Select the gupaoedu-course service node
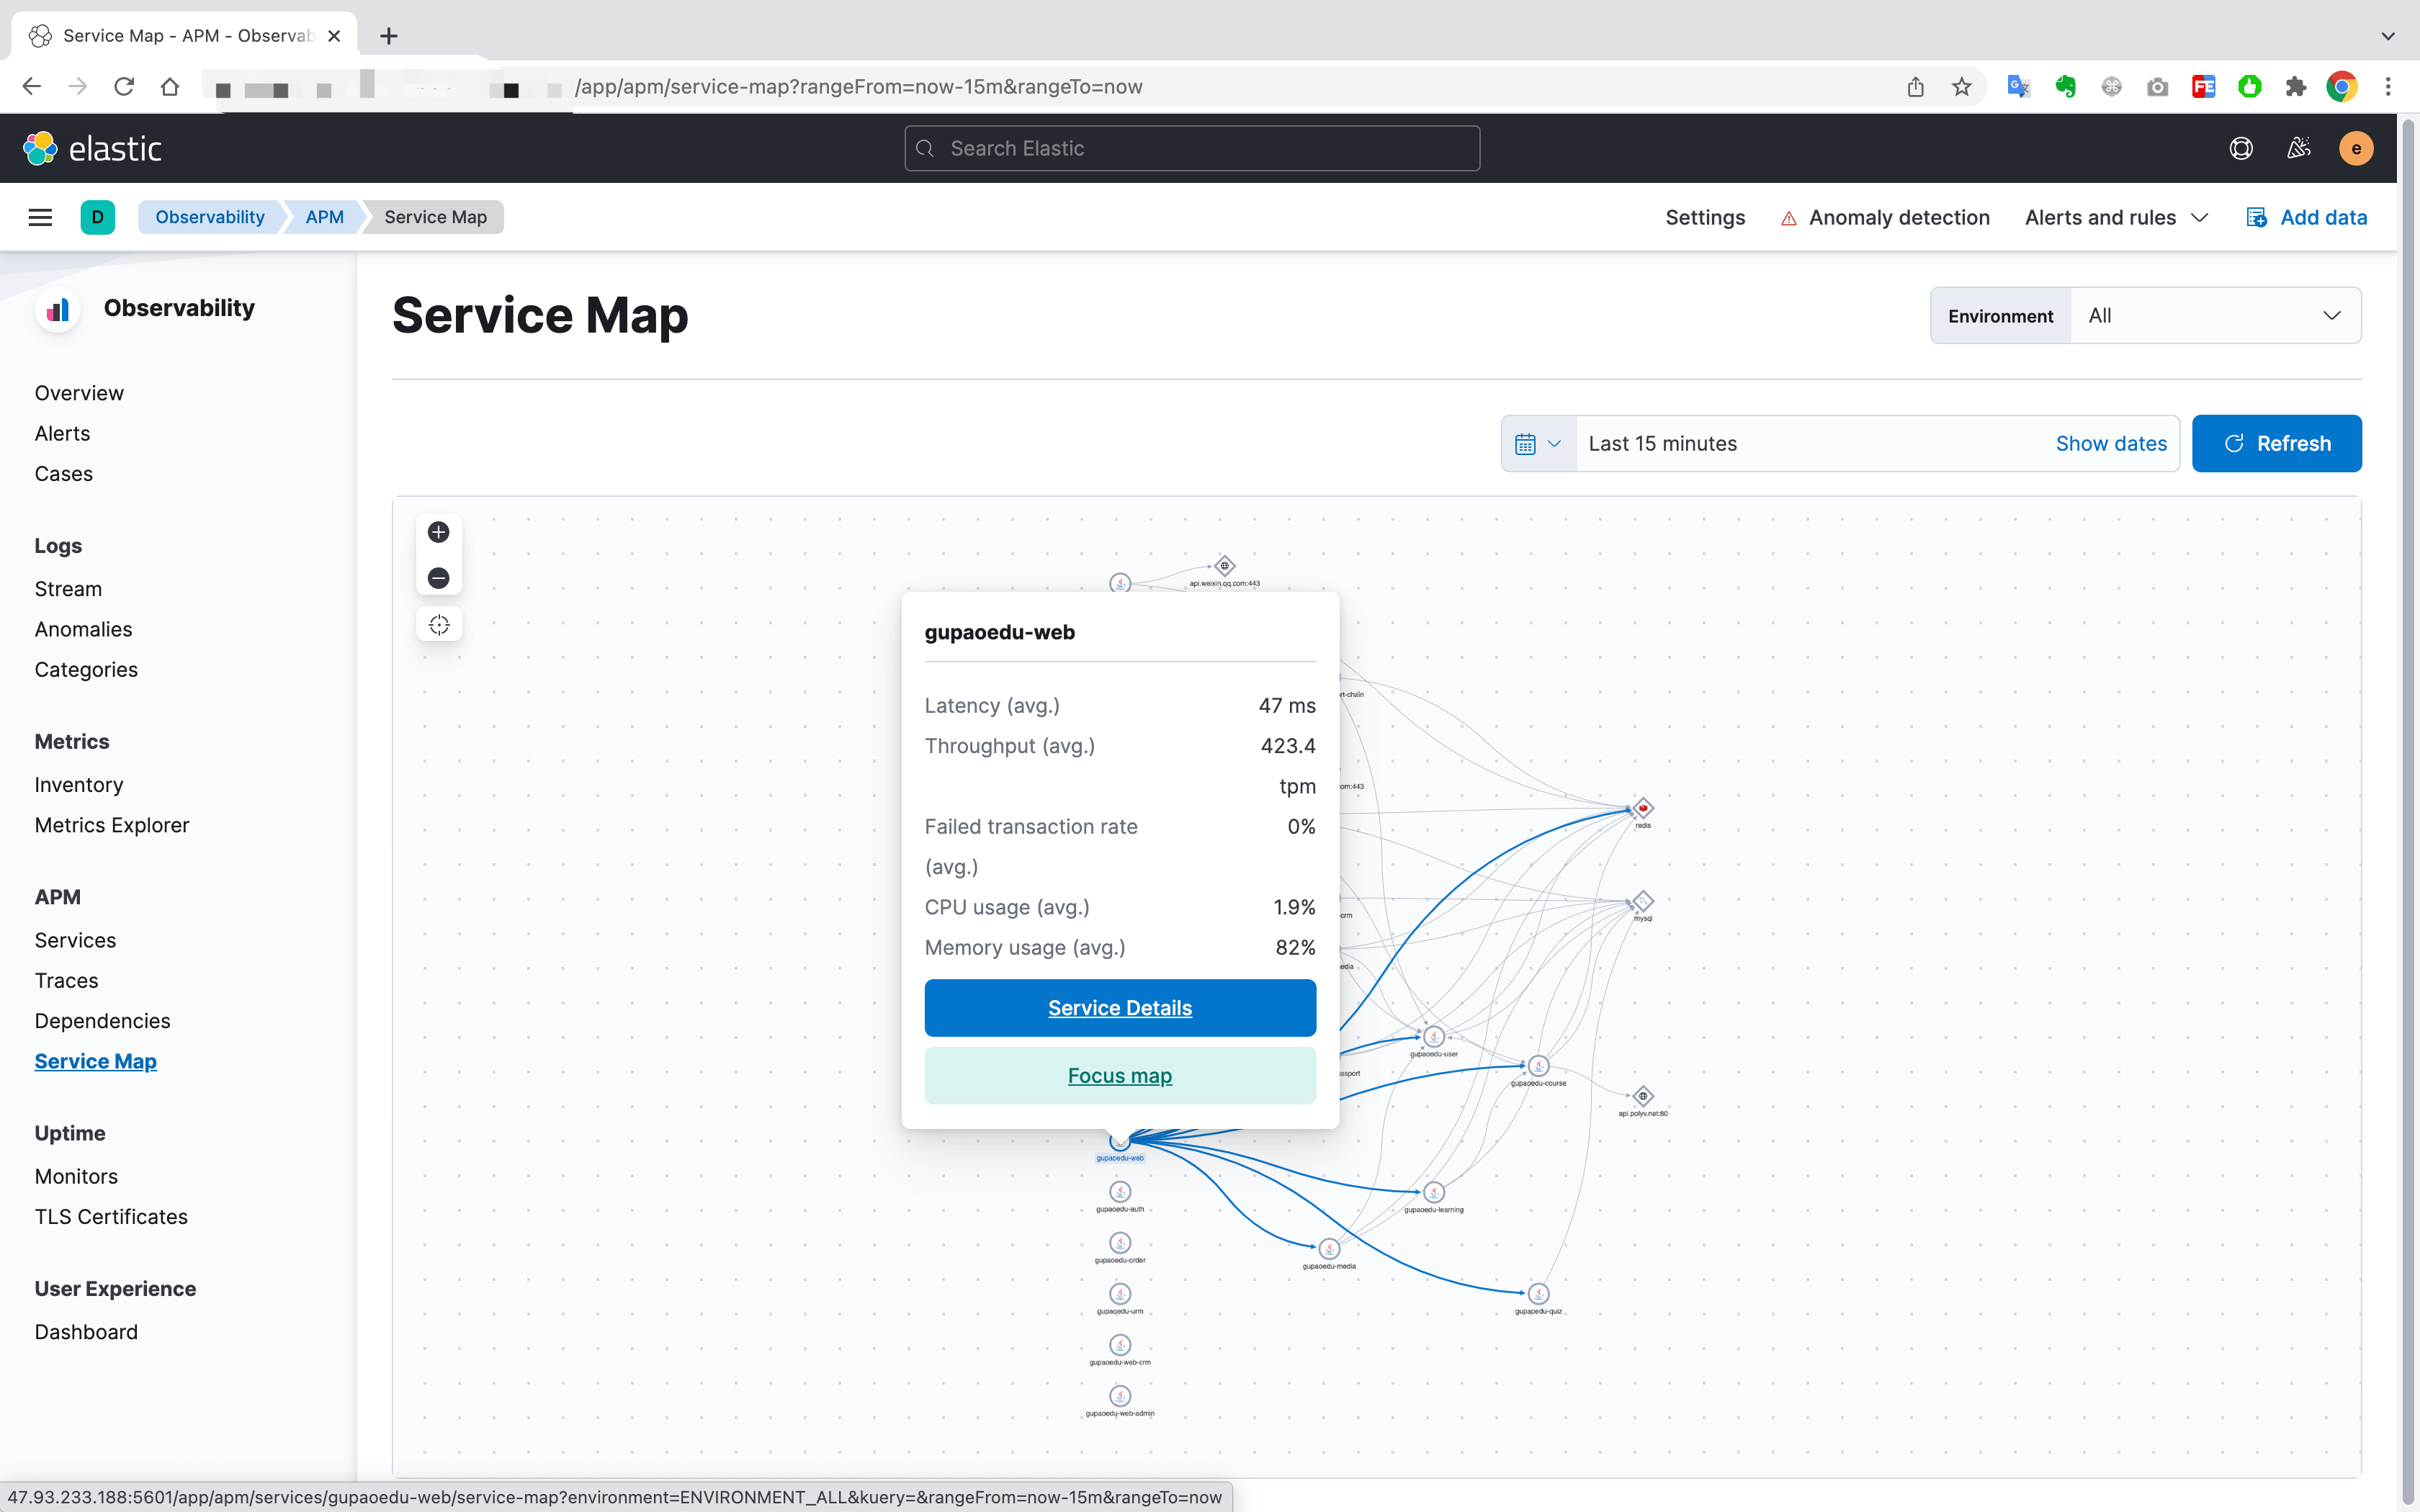Screen dimensions: 2420x1512 point(1538,1066)
